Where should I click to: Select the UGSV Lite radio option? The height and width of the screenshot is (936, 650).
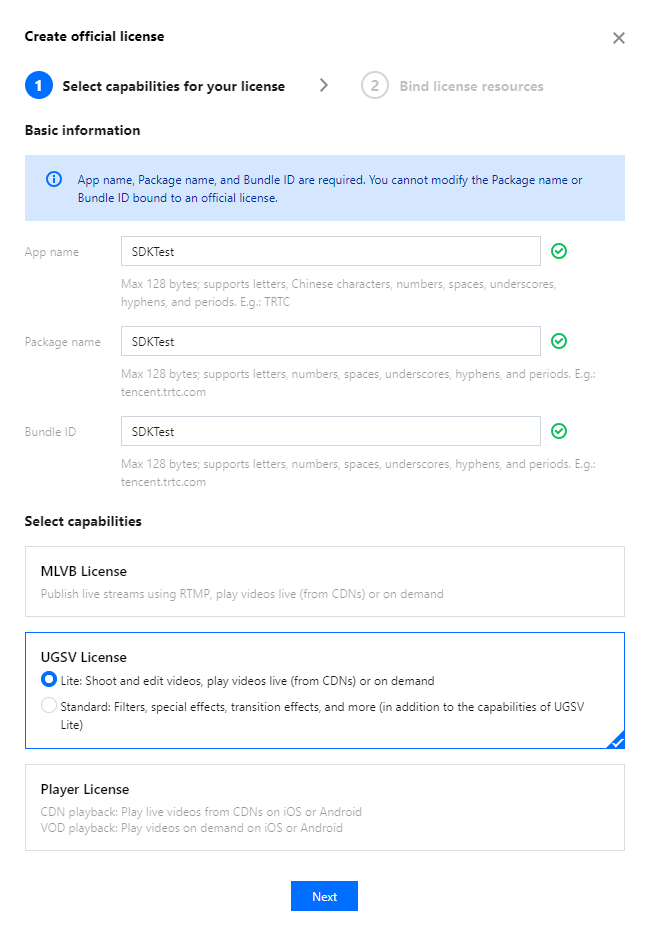[49, 680]
